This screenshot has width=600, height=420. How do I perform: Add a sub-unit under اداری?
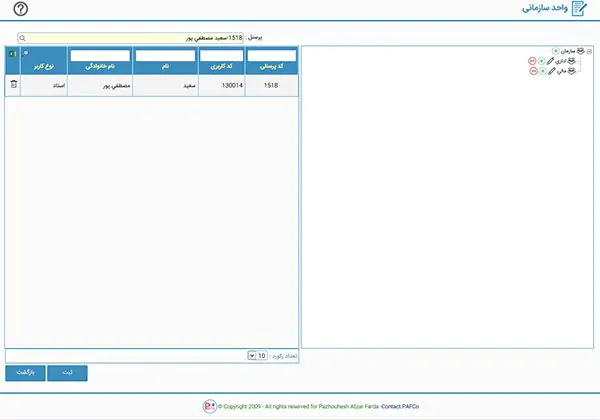[x=541, y=61]
